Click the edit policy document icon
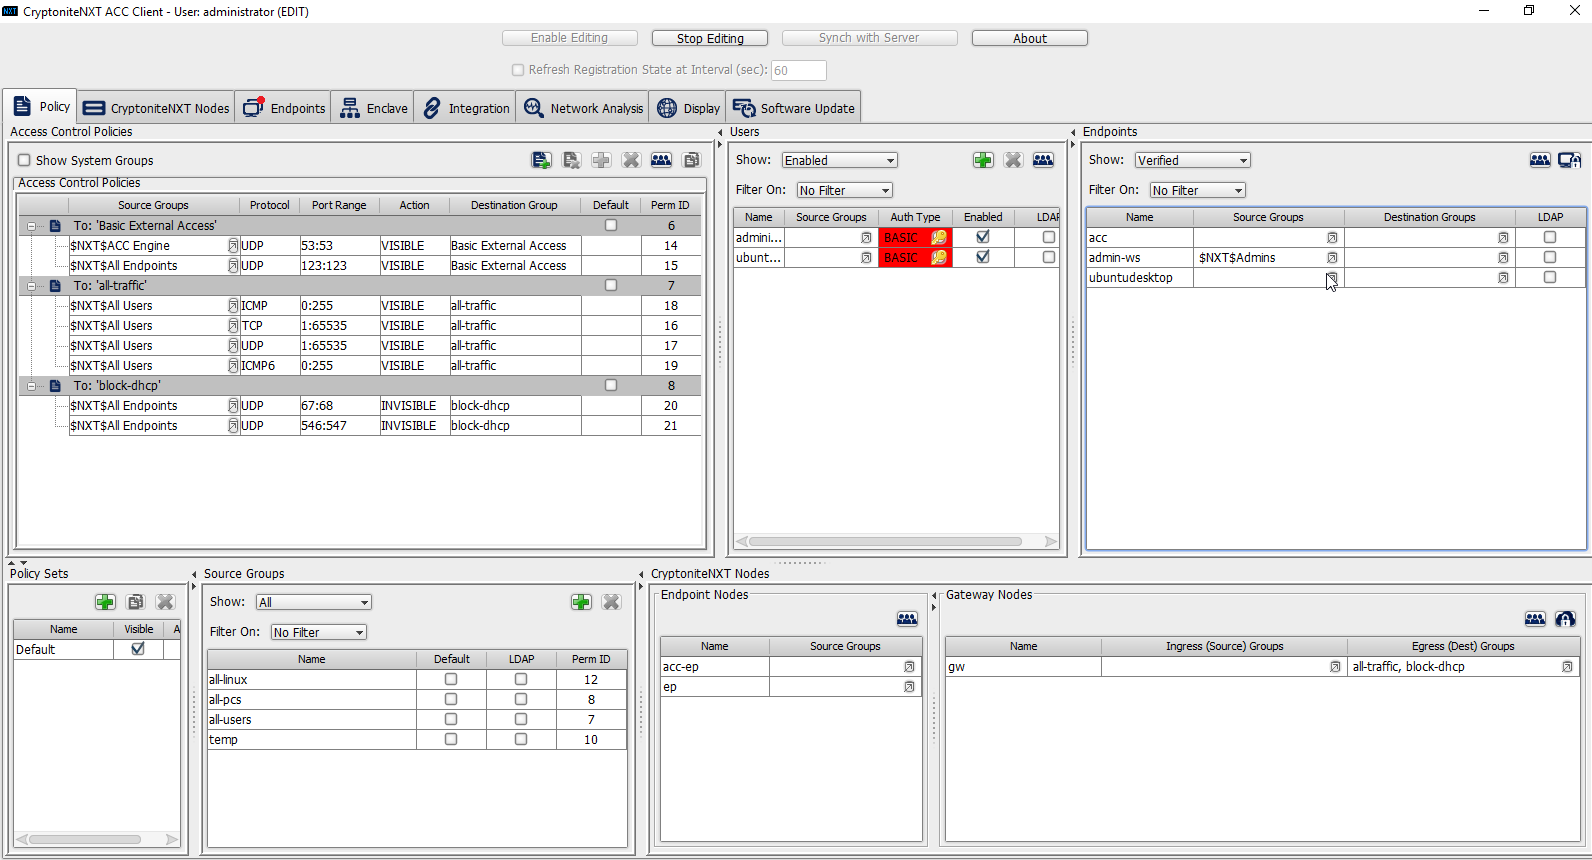This screenshot has height=860, width=1592. coord(571,160)
